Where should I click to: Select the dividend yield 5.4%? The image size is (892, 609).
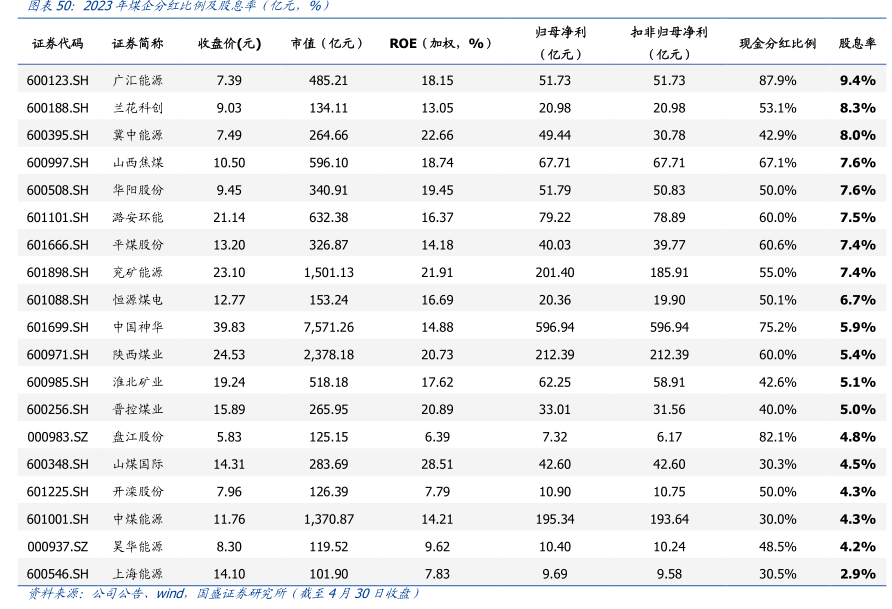pyautogui.click(x=857, y=355)
